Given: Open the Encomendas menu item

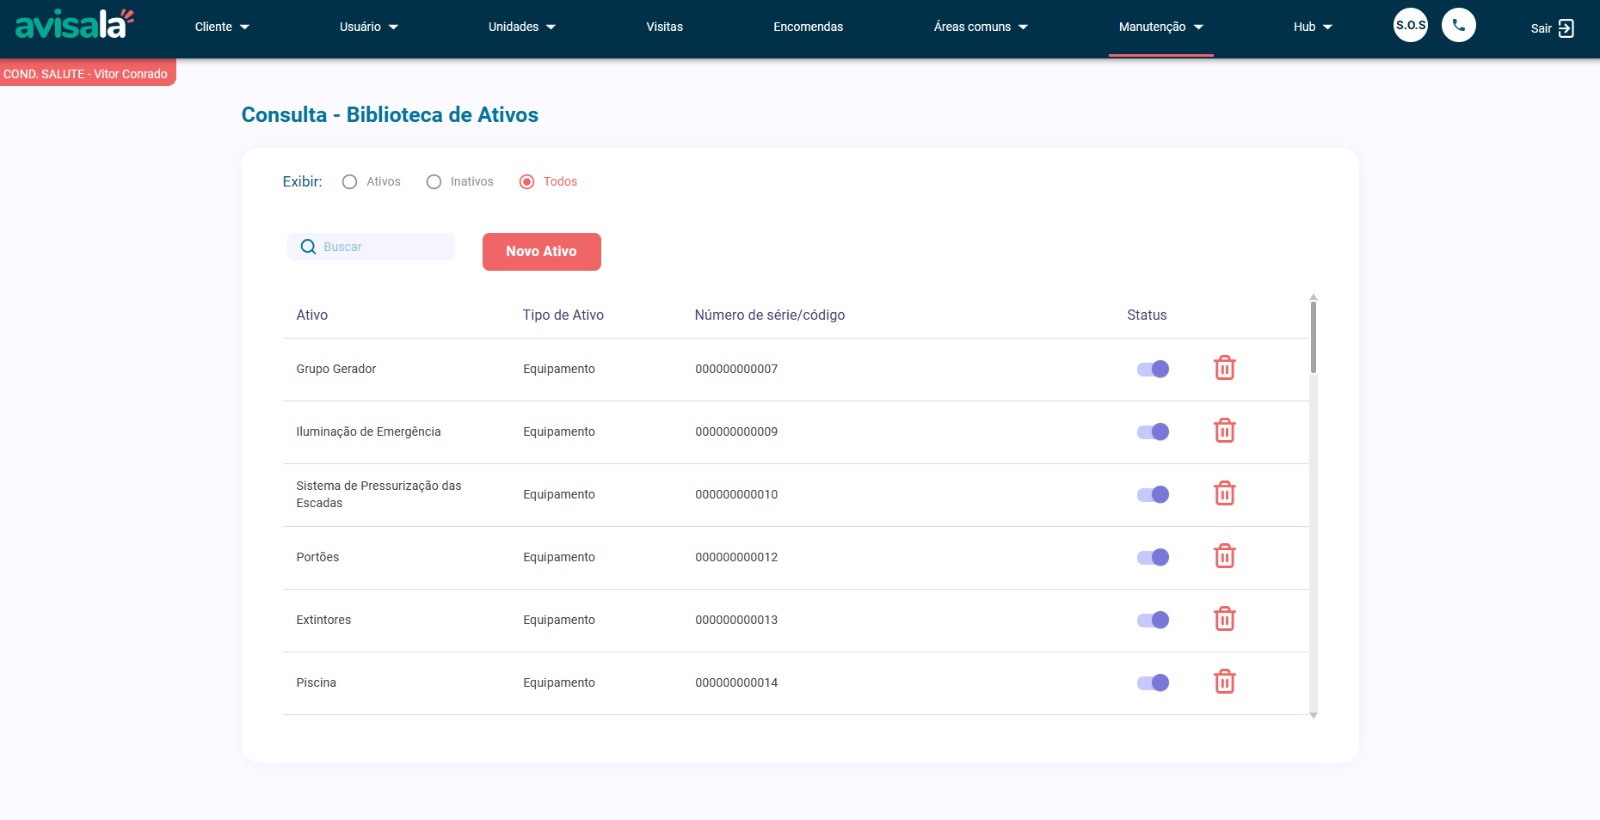Looking at the screenshot, I should (x=808, y=27).
